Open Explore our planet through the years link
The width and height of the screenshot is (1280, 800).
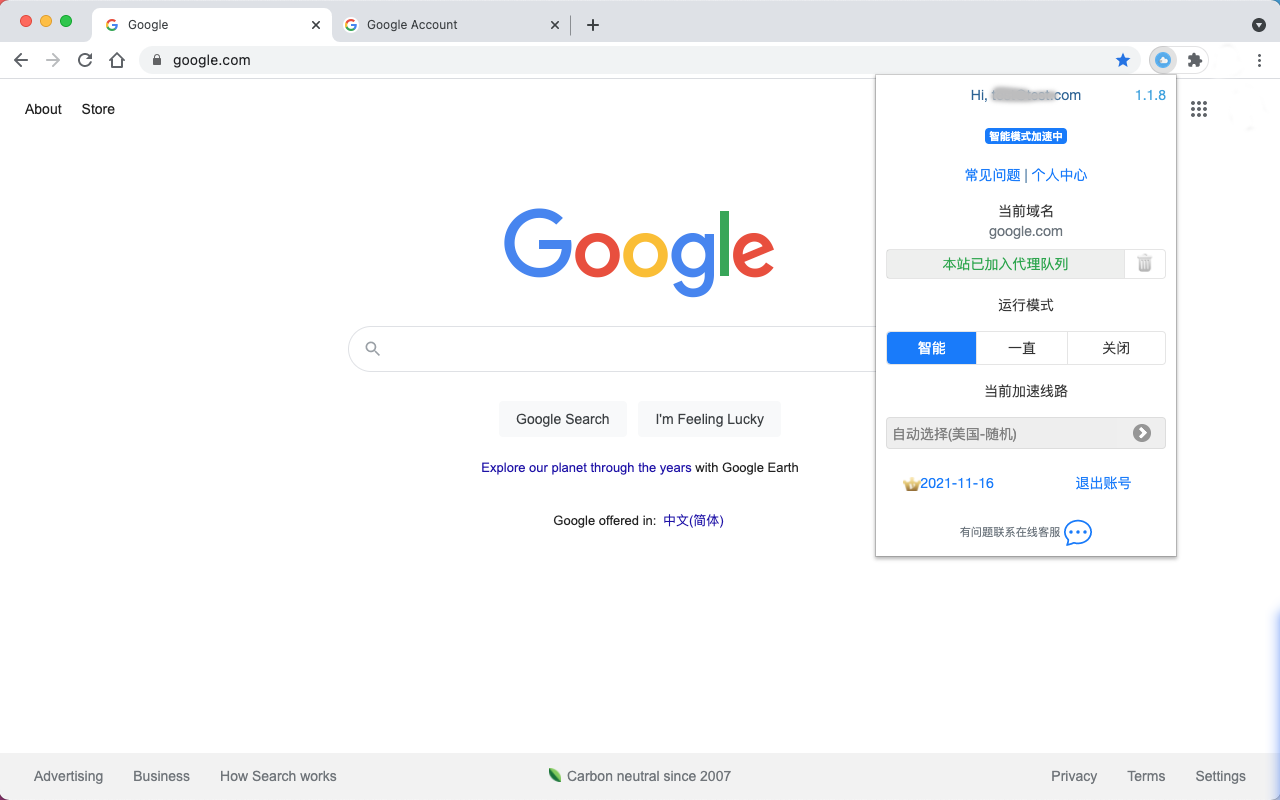pyautogui.click(x=586, y=467)
